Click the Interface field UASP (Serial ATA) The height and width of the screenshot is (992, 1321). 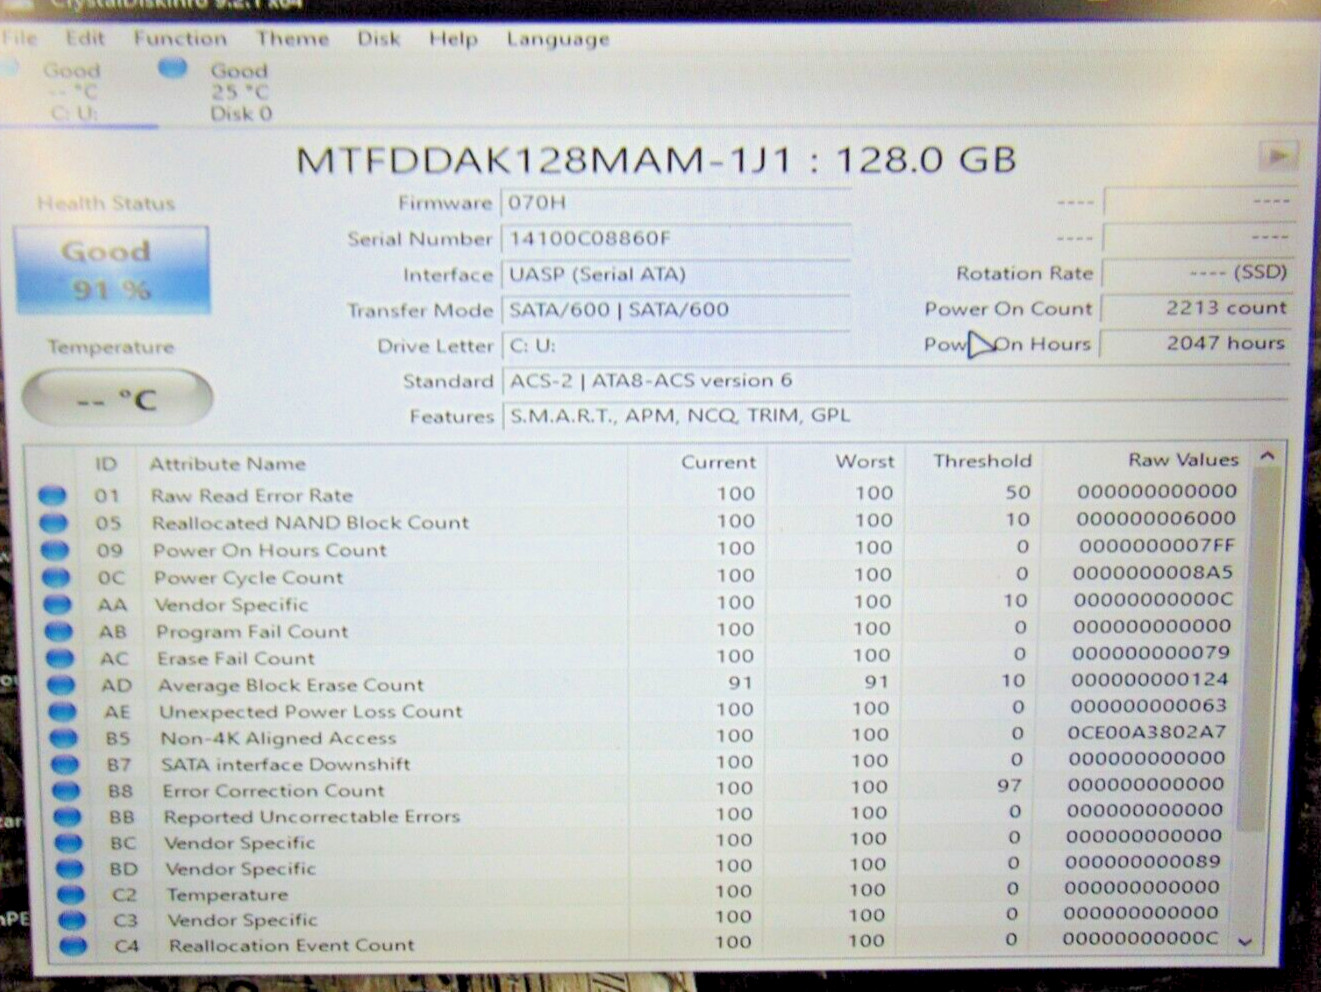click(x=676, y=274)
